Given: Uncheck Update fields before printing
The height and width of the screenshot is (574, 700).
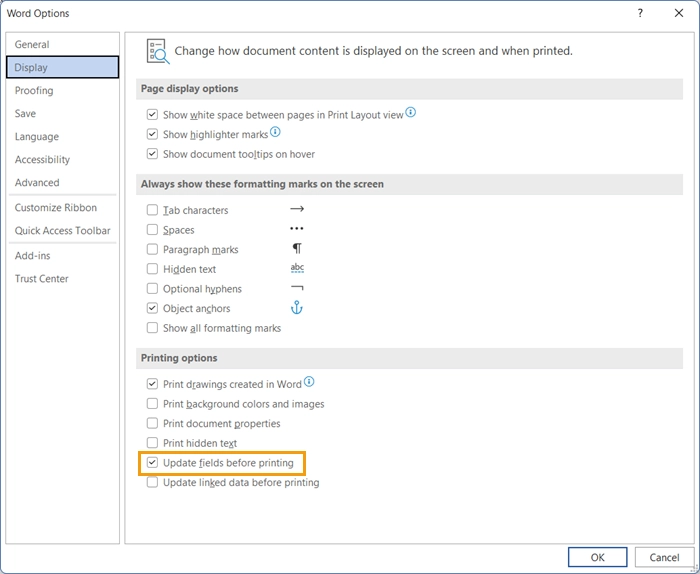Looking at the screenshot, I should pos(152,462).
